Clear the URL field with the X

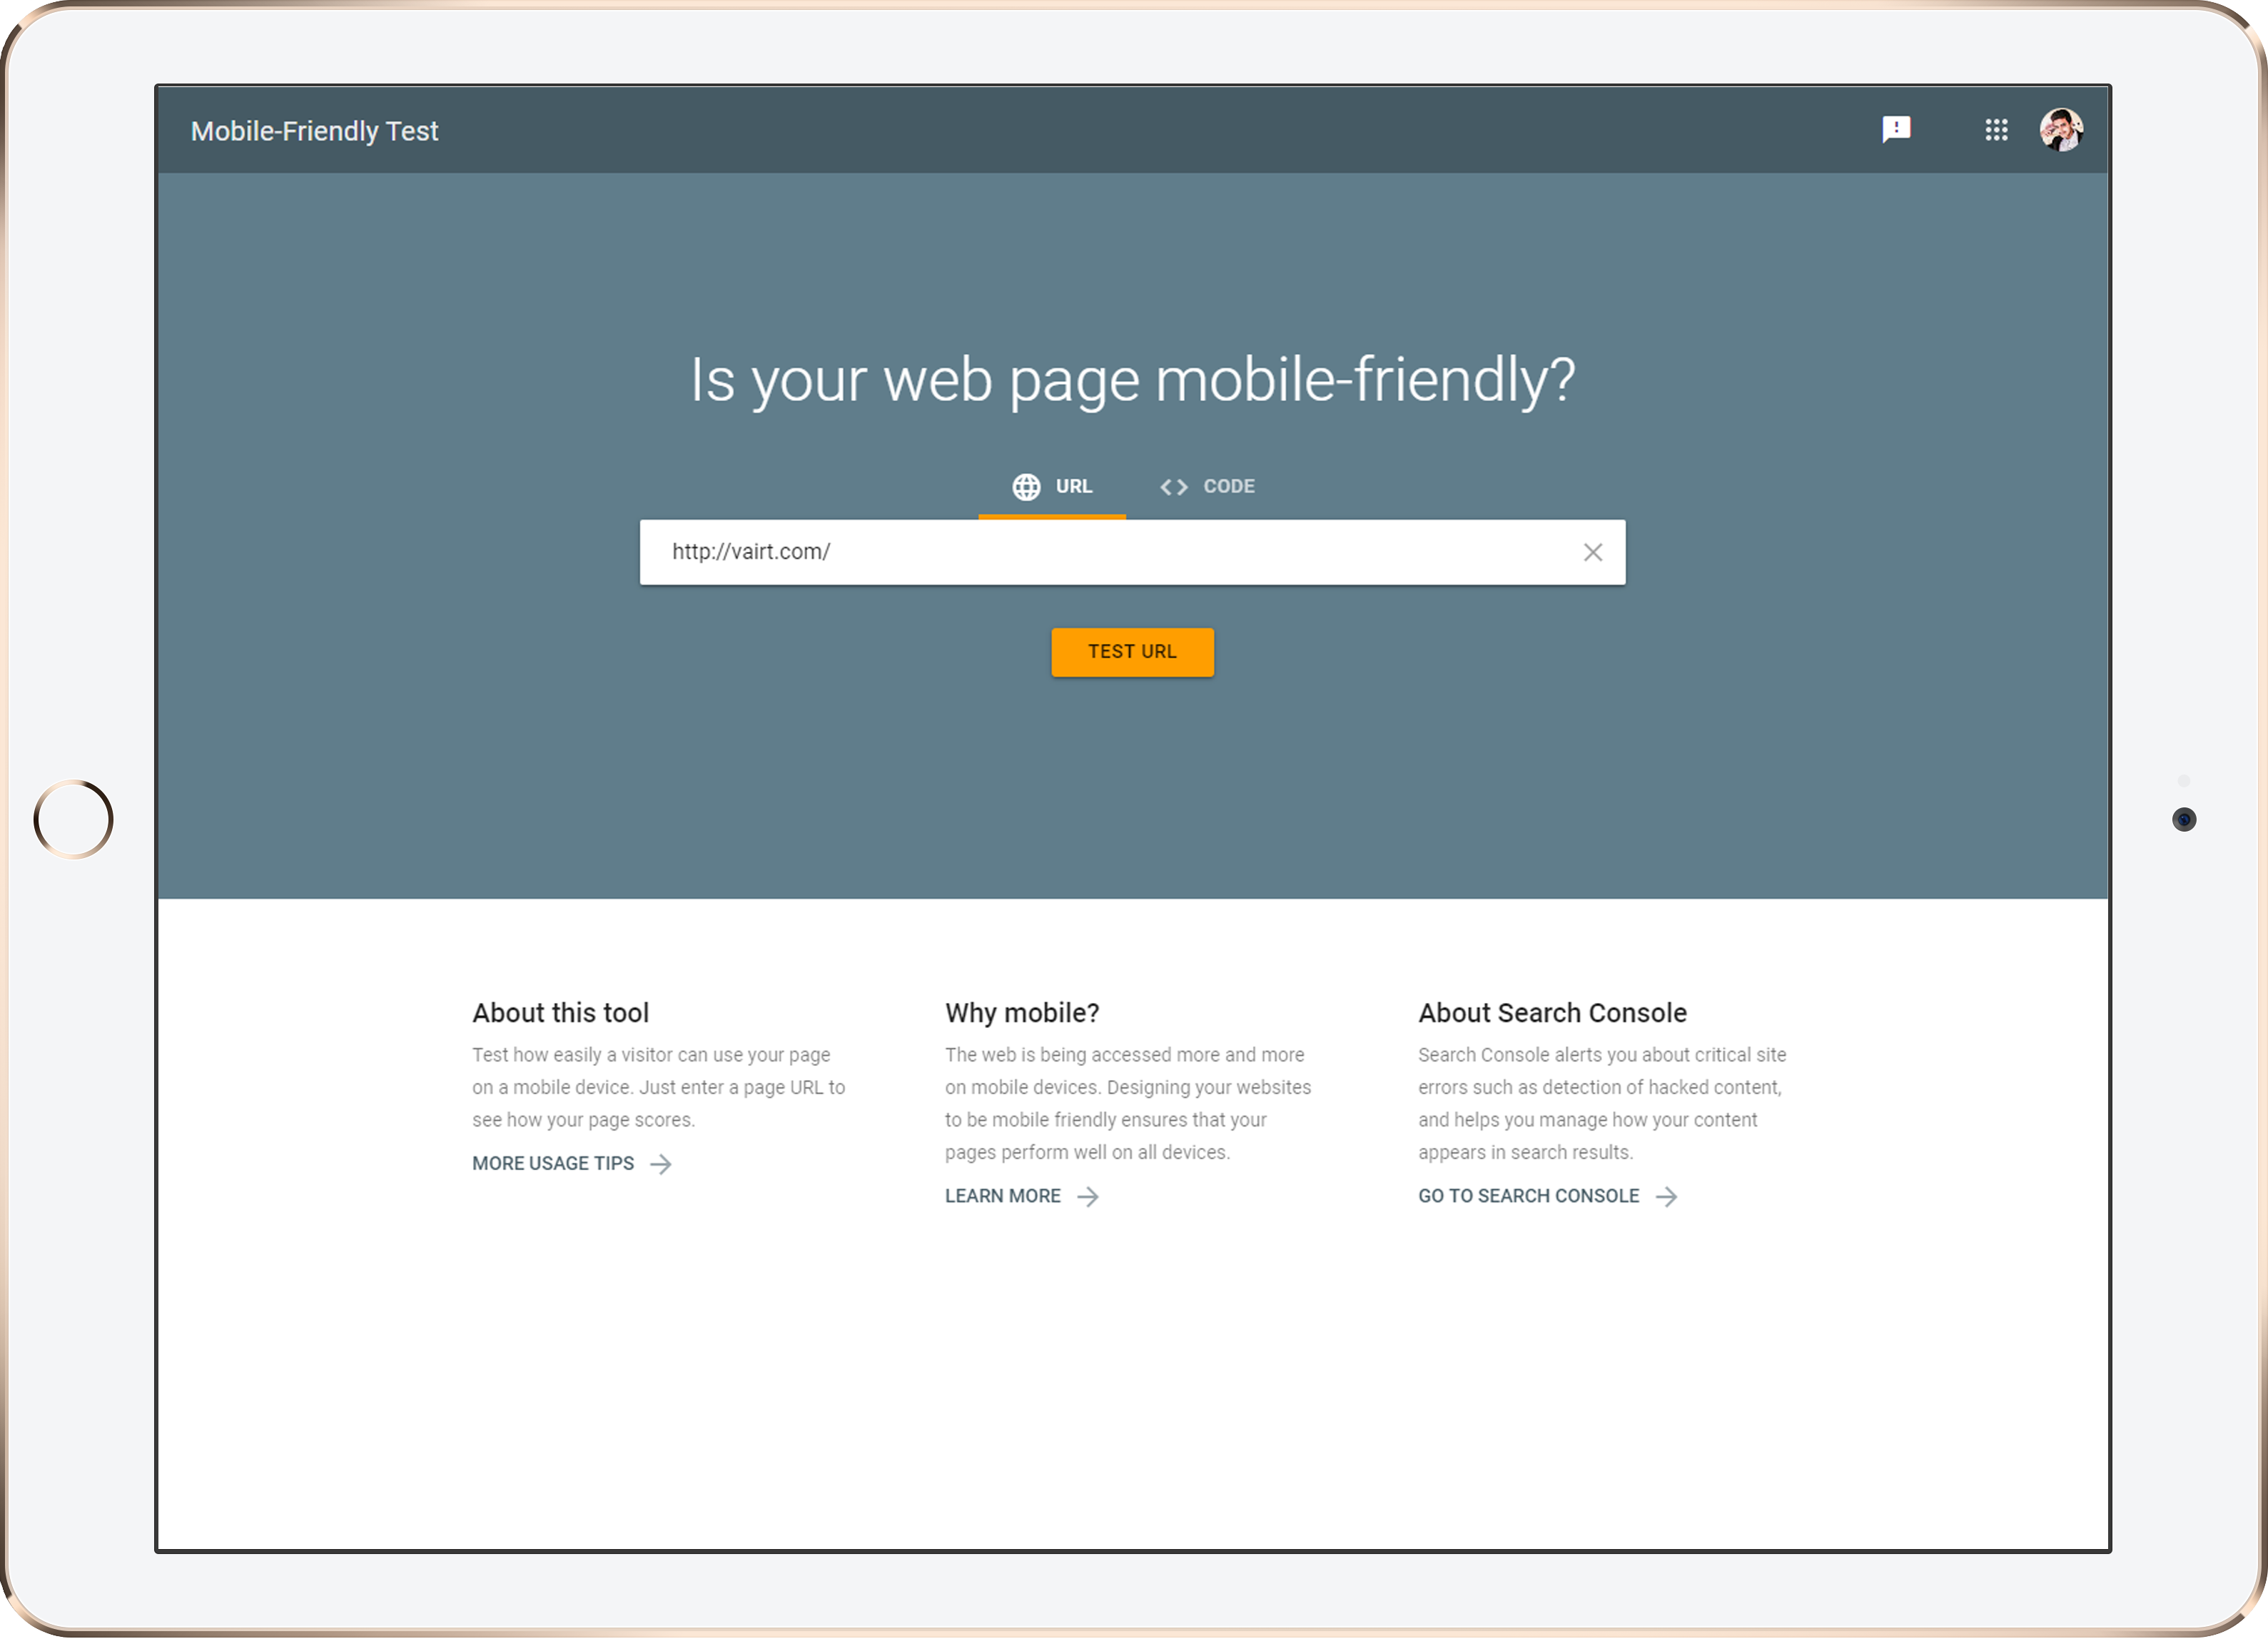(x=1592, y=552)
